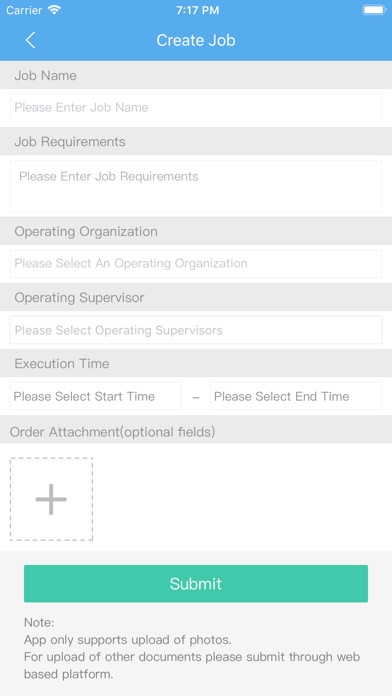
Task: Tap the battery indicator icon
Action: coord(374,10)
